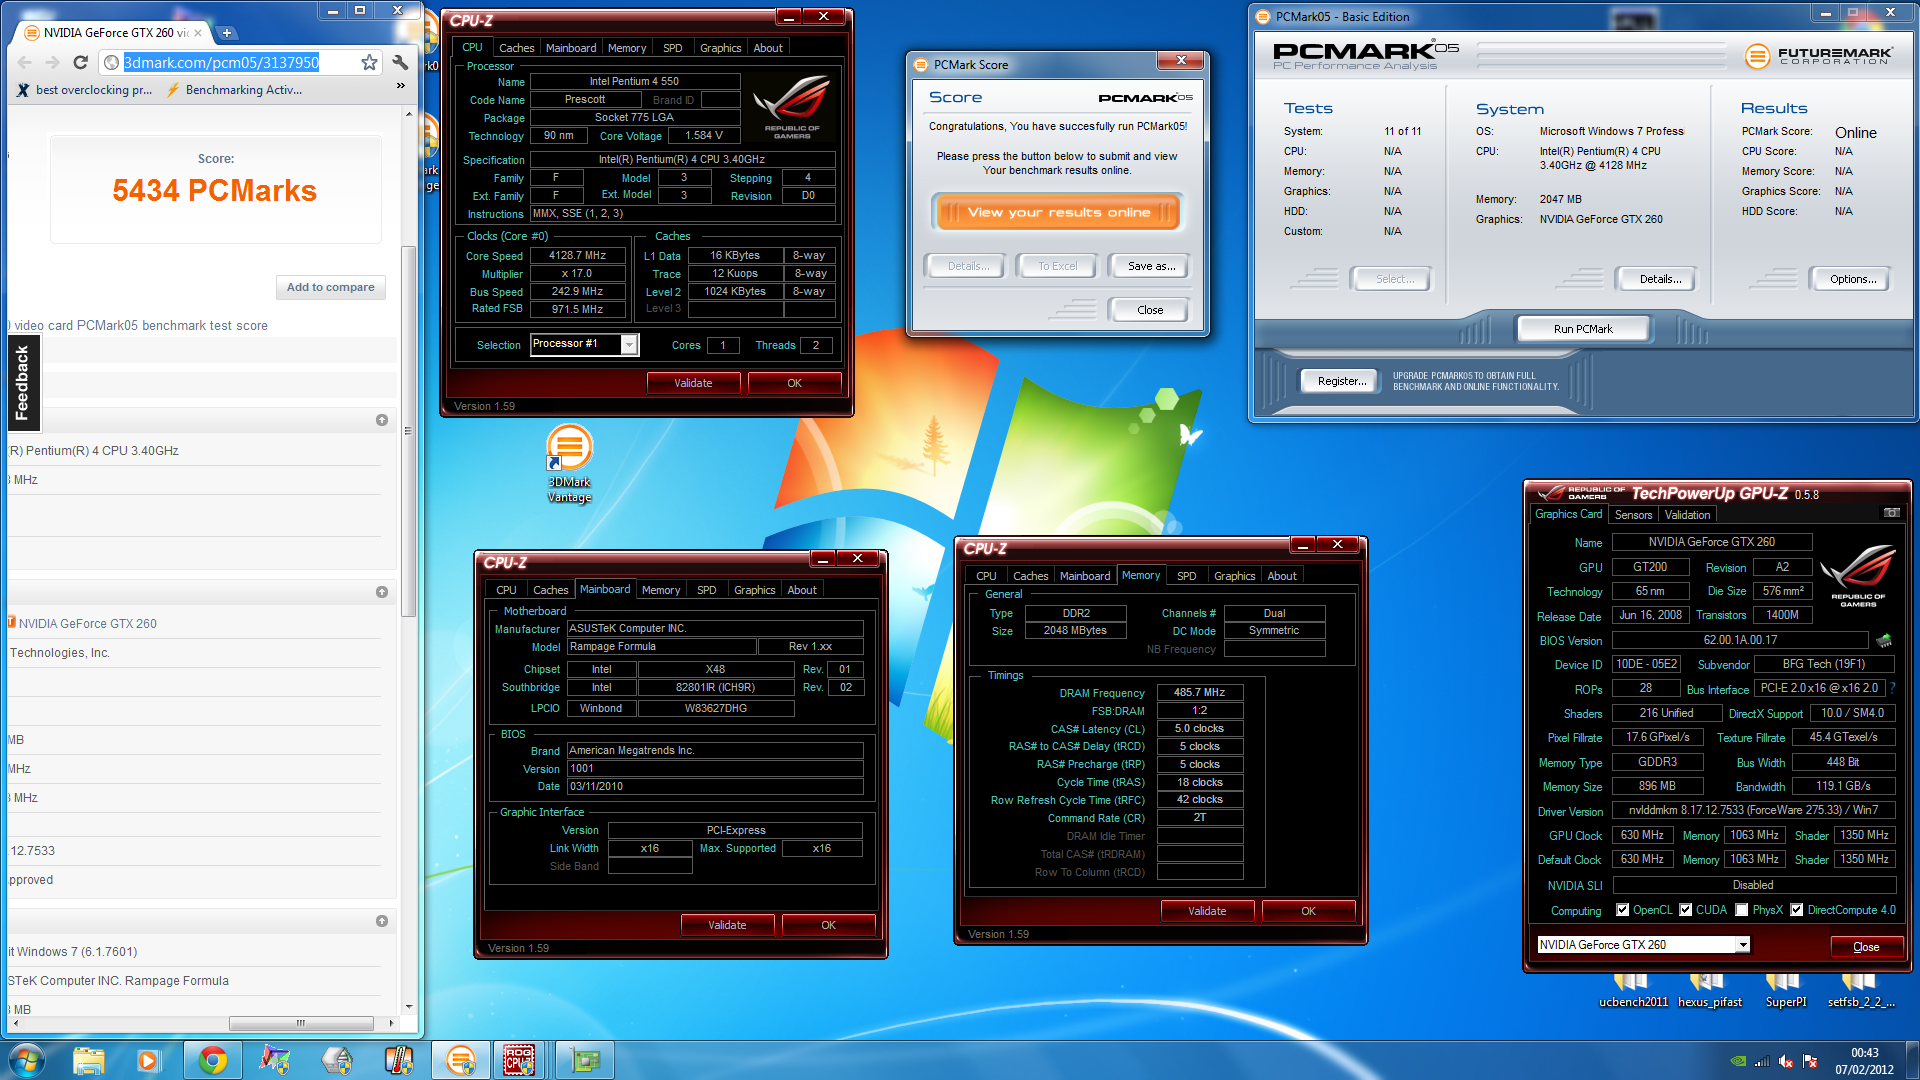Open the Benchmarking Activ... bookmark

point(234,90)
